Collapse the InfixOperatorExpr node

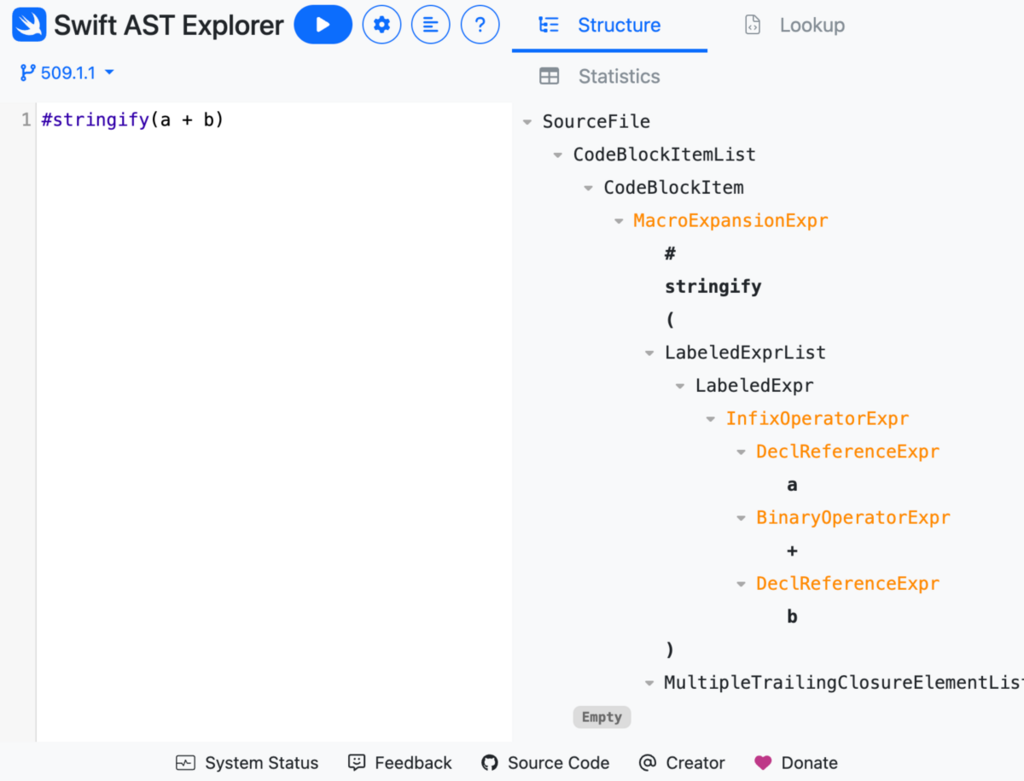point(711,419)
